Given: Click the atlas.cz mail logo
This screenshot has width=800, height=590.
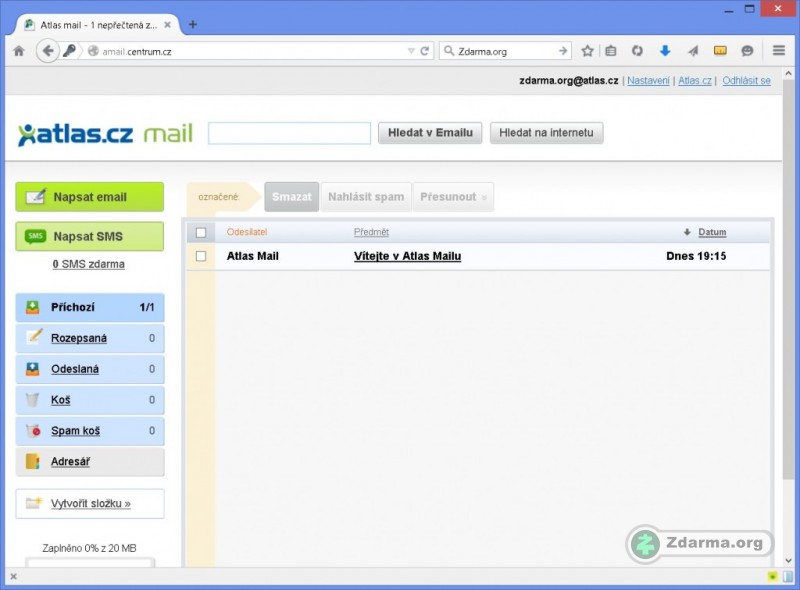Looking at the screenshot, I should click(105, 134).
